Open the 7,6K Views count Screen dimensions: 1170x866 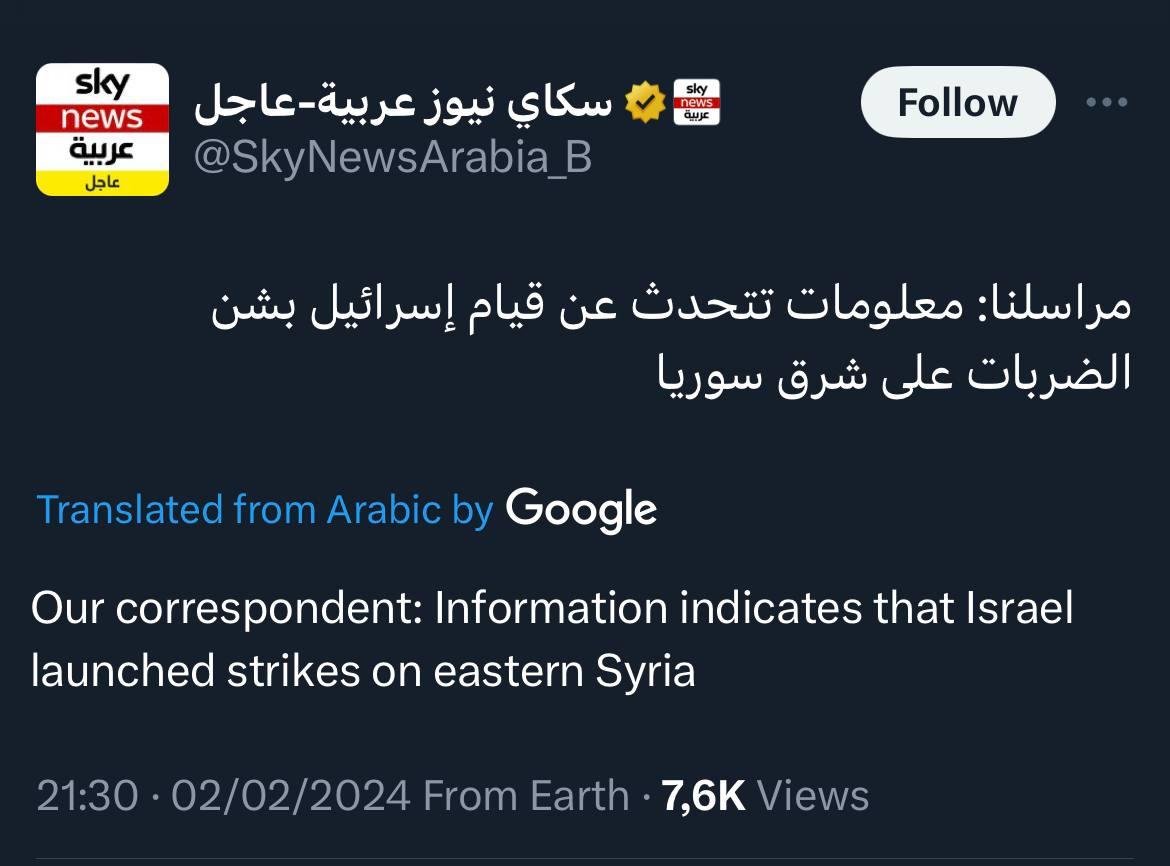point(766,796)
